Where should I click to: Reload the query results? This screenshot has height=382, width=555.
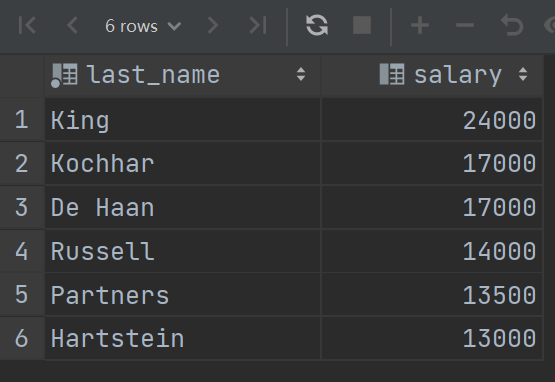[317, 25]
